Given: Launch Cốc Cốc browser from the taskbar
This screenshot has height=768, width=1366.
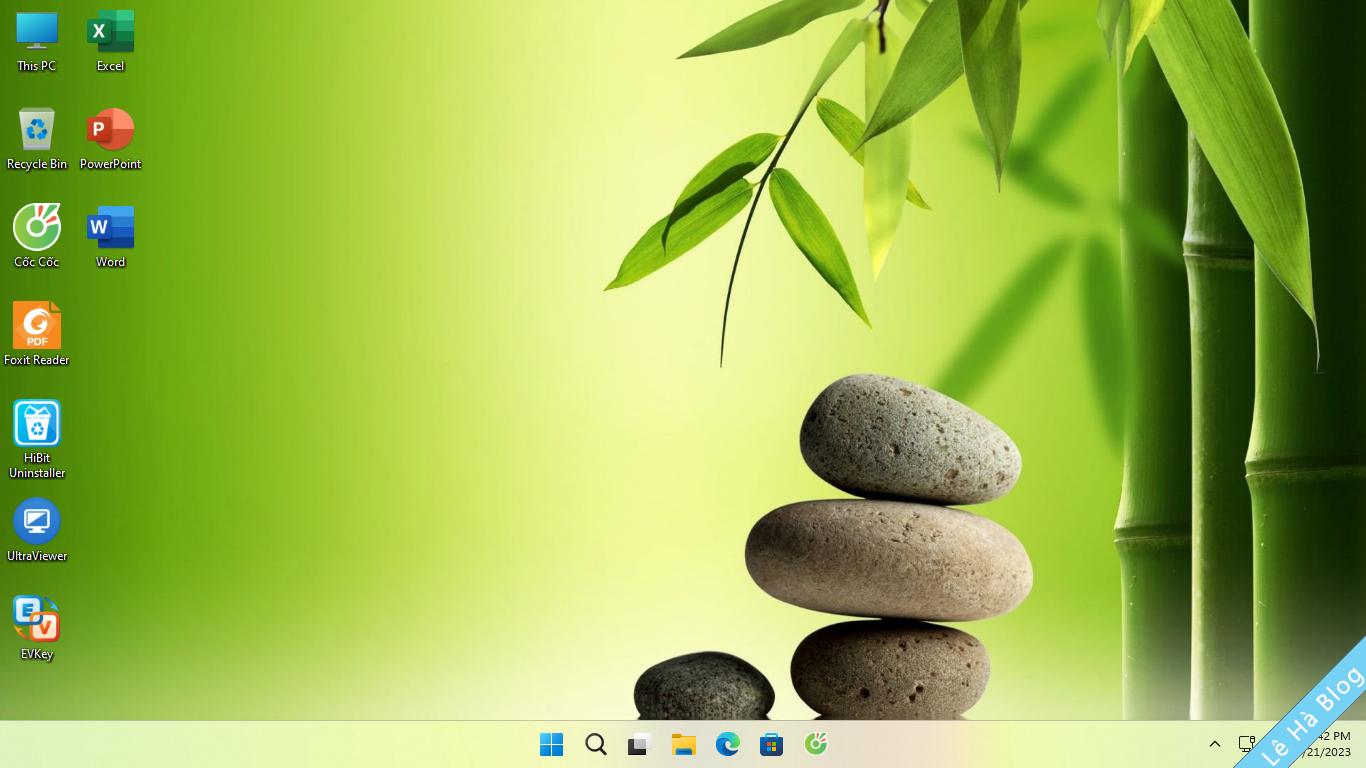Looking at the screenshot, I should point(816,744).
